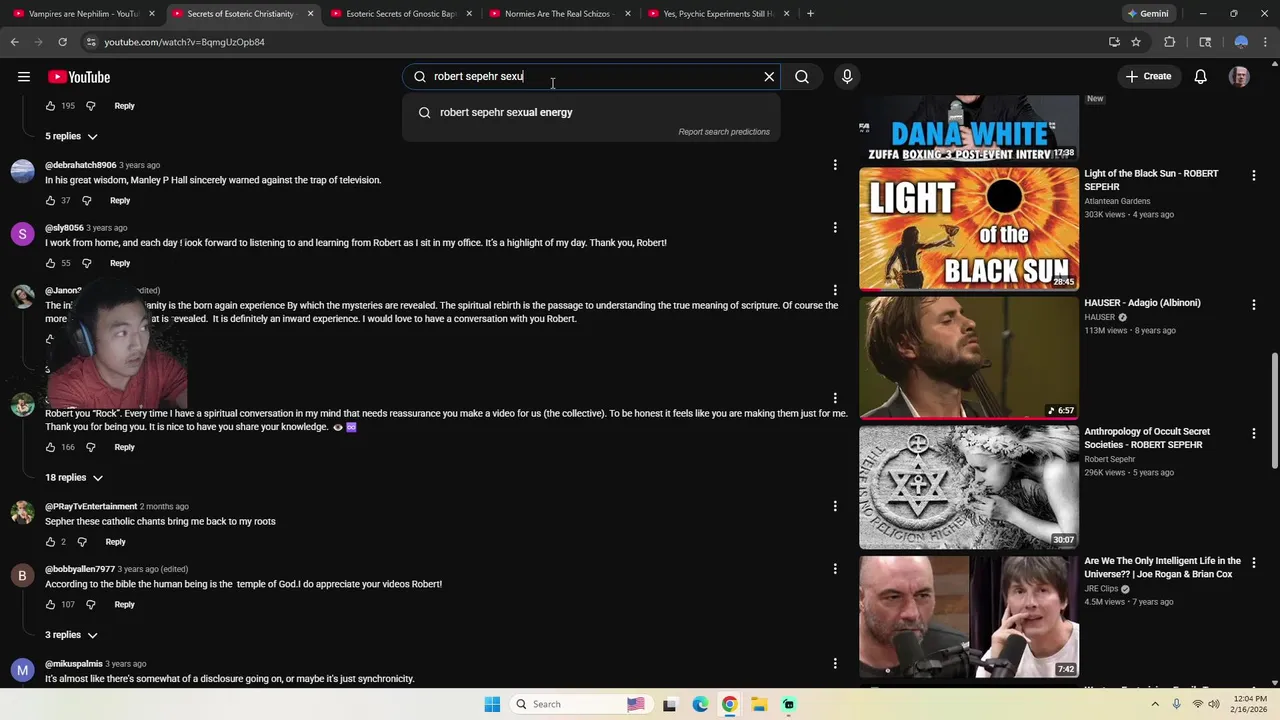Open the Windows Start menu
This screenshot has width=1280, height=720.
click(492, 704)
